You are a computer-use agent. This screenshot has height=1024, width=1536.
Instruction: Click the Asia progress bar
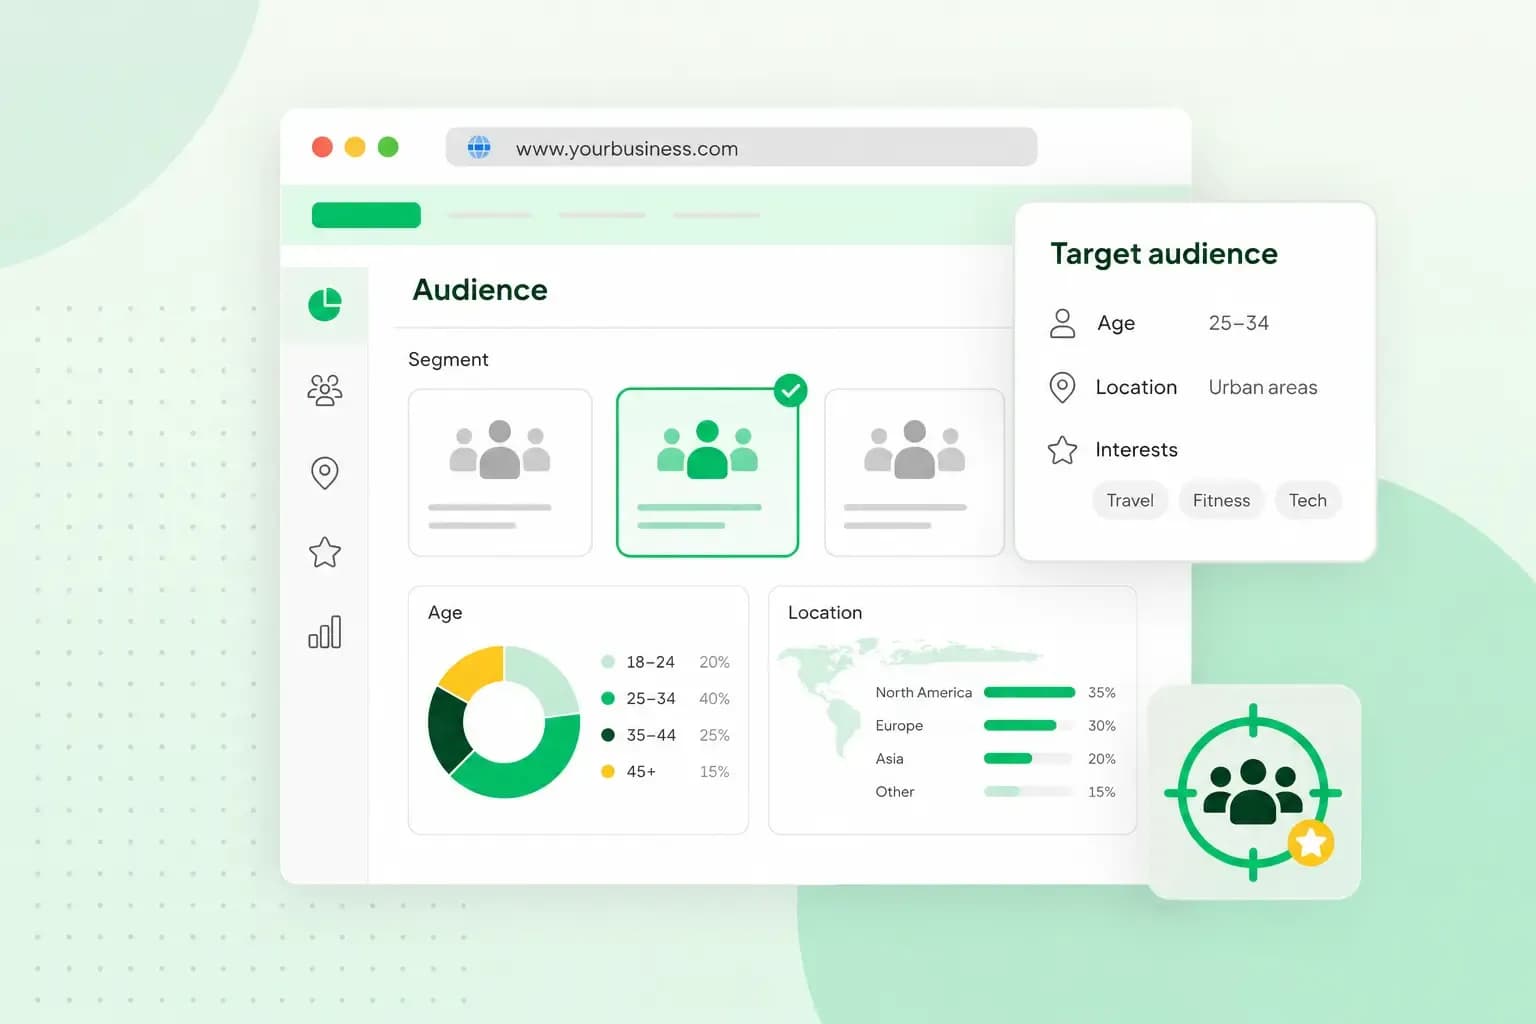tap(1029, 758)
